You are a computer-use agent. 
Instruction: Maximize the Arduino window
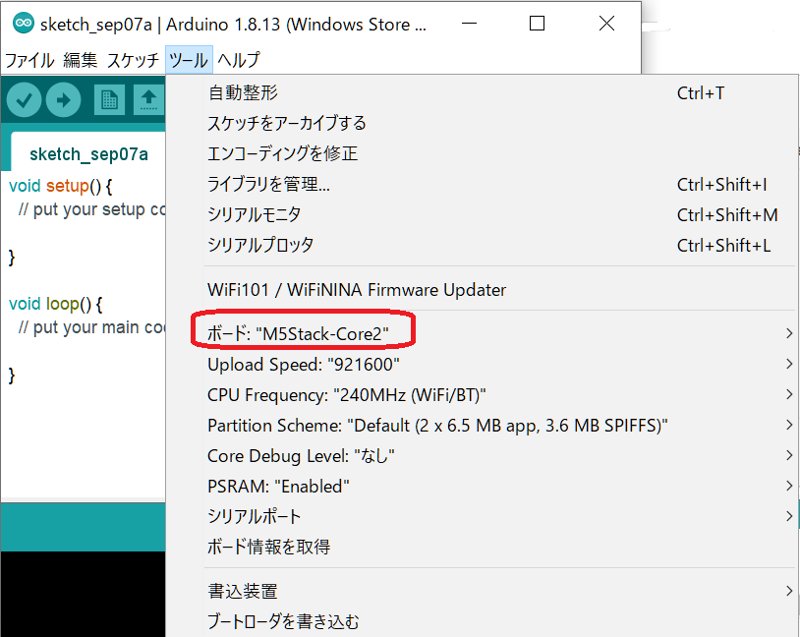[x=537, y=23]
